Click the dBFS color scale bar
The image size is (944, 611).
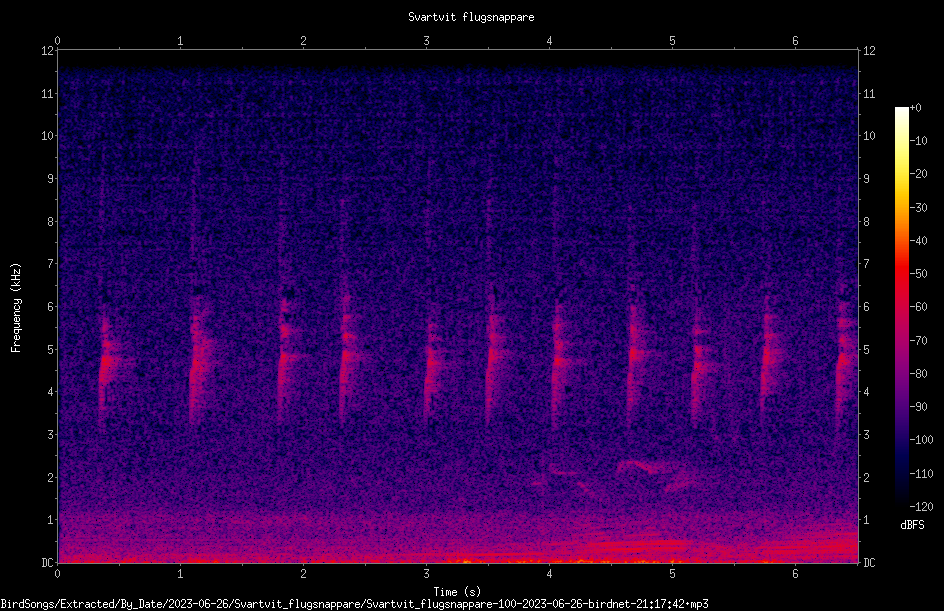tap(901, 306)
